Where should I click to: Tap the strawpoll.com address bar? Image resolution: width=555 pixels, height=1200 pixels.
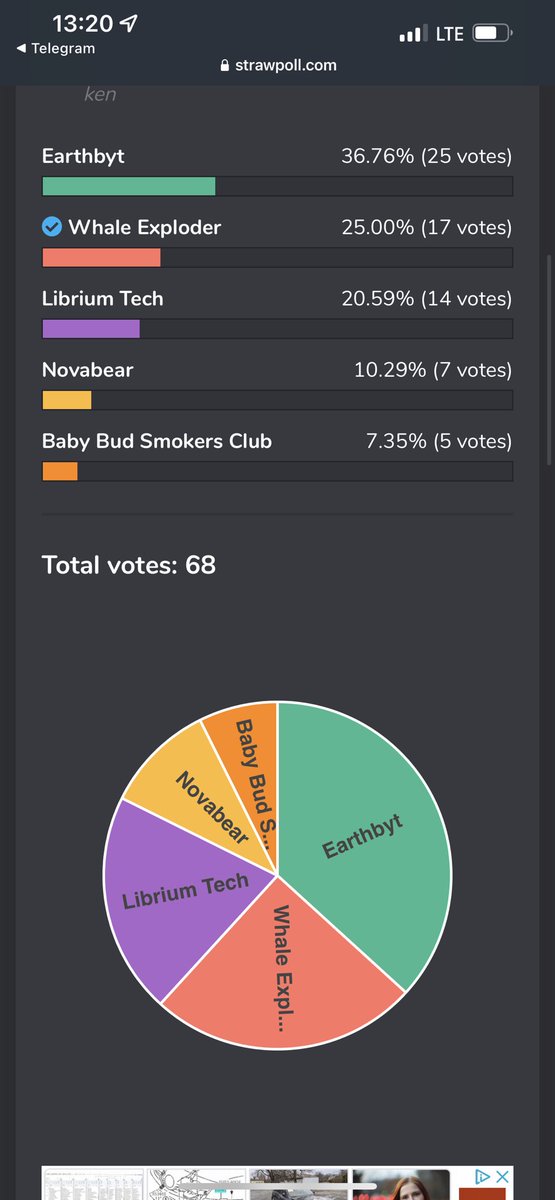(277, 65)
